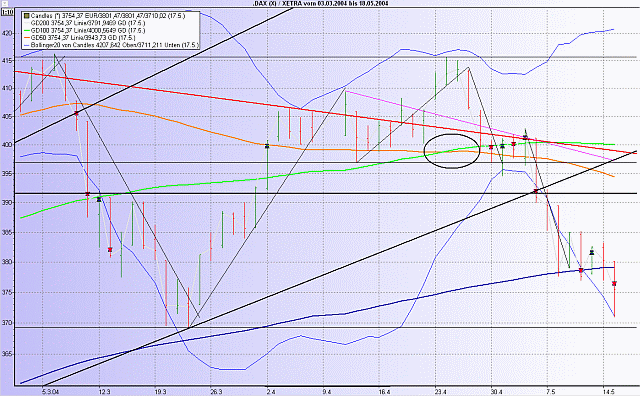Click the red triangle marker at 14.5
This screenshot has height=396, width=640.
pyautogui.click(x=614, y=283)
